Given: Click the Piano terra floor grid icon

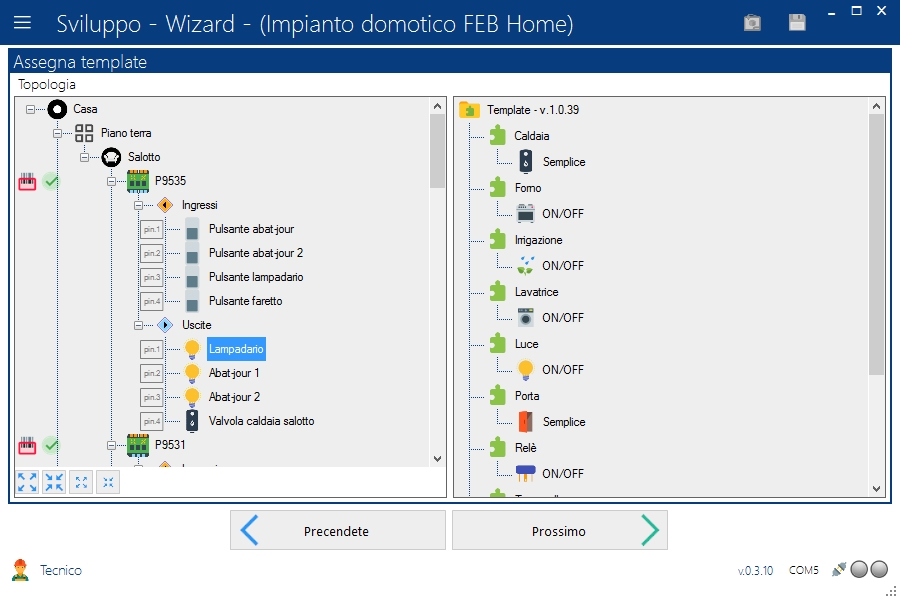Looking at the screenshot, I should 84,133.
